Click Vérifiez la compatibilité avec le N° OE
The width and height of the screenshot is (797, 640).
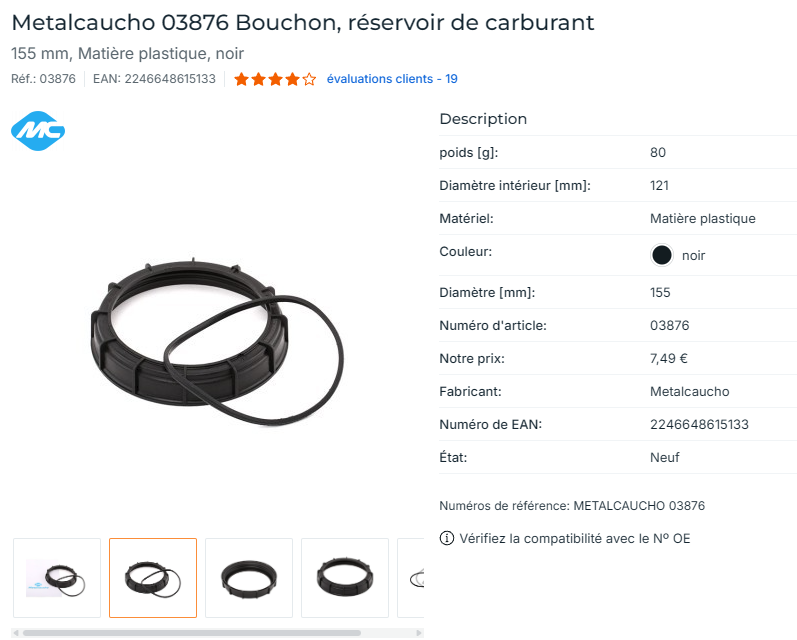tap(575, 538)
